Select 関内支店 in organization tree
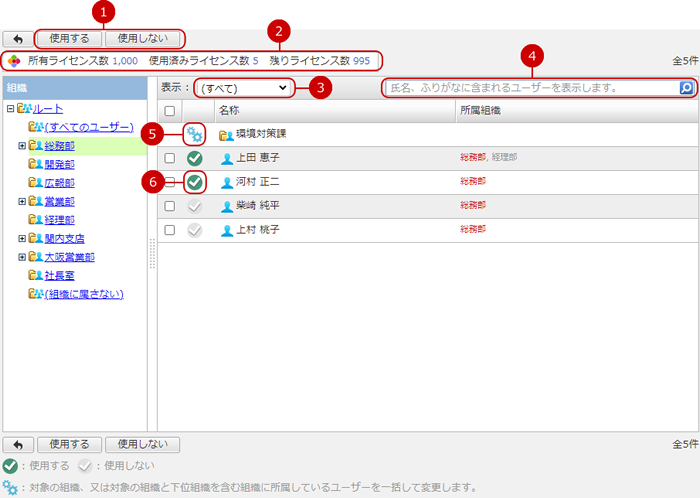This screenshot has width=700, height=498. [x=64, y=239]
